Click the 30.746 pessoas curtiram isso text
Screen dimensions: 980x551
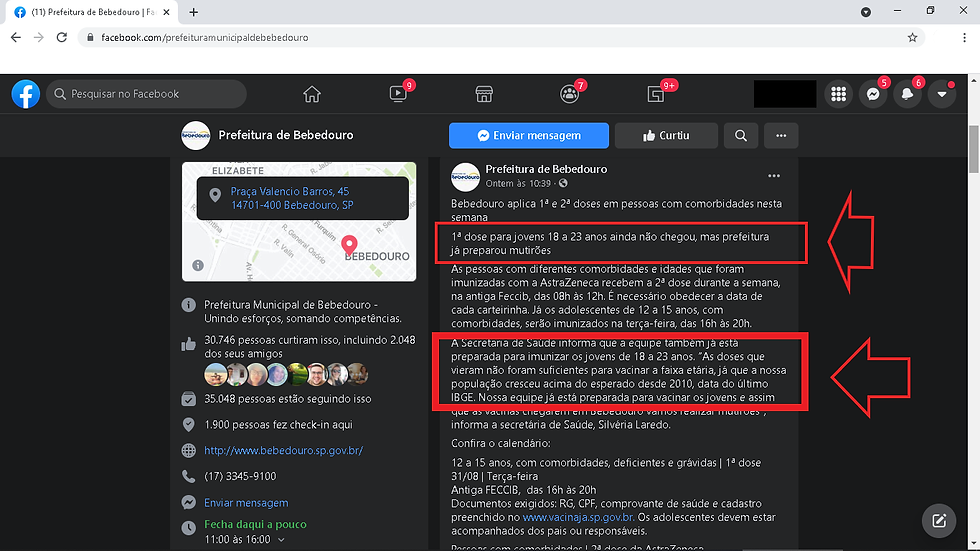click(309, 347)
